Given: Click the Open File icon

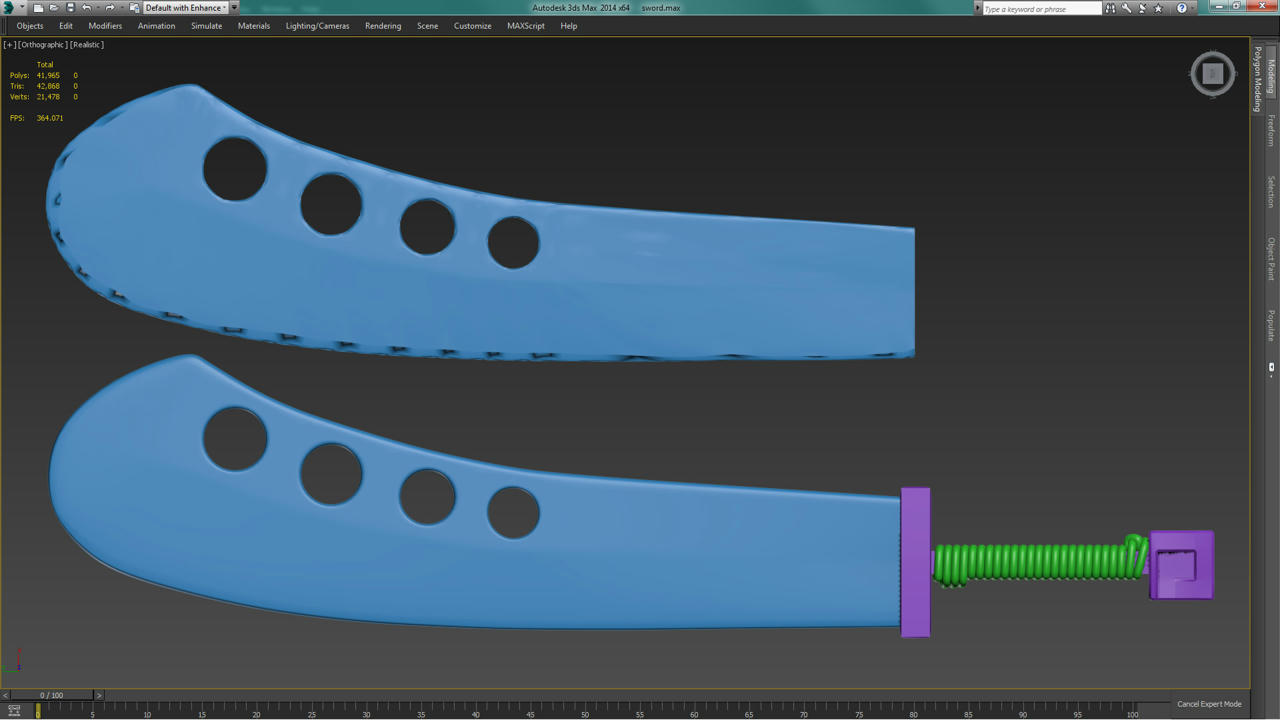Looking at the screenshot, I should pyautogui.click(x=54, y=8).
